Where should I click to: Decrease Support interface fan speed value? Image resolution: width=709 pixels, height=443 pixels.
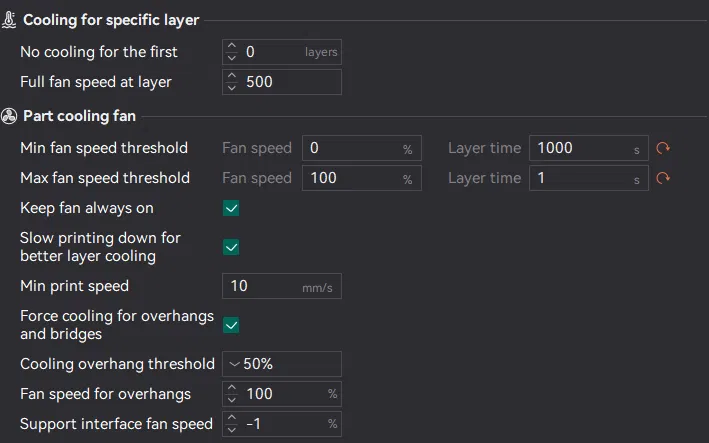pos(232,429)
